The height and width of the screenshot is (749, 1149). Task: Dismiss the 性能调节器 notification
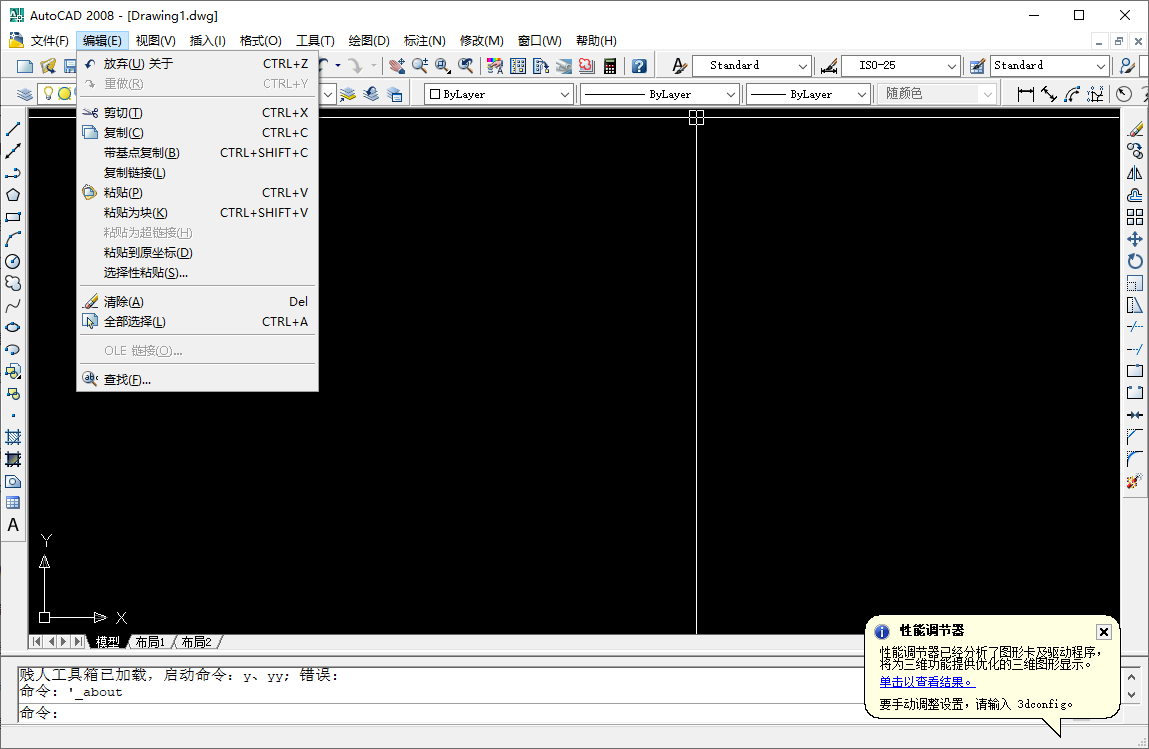(x=1103, y=631)
